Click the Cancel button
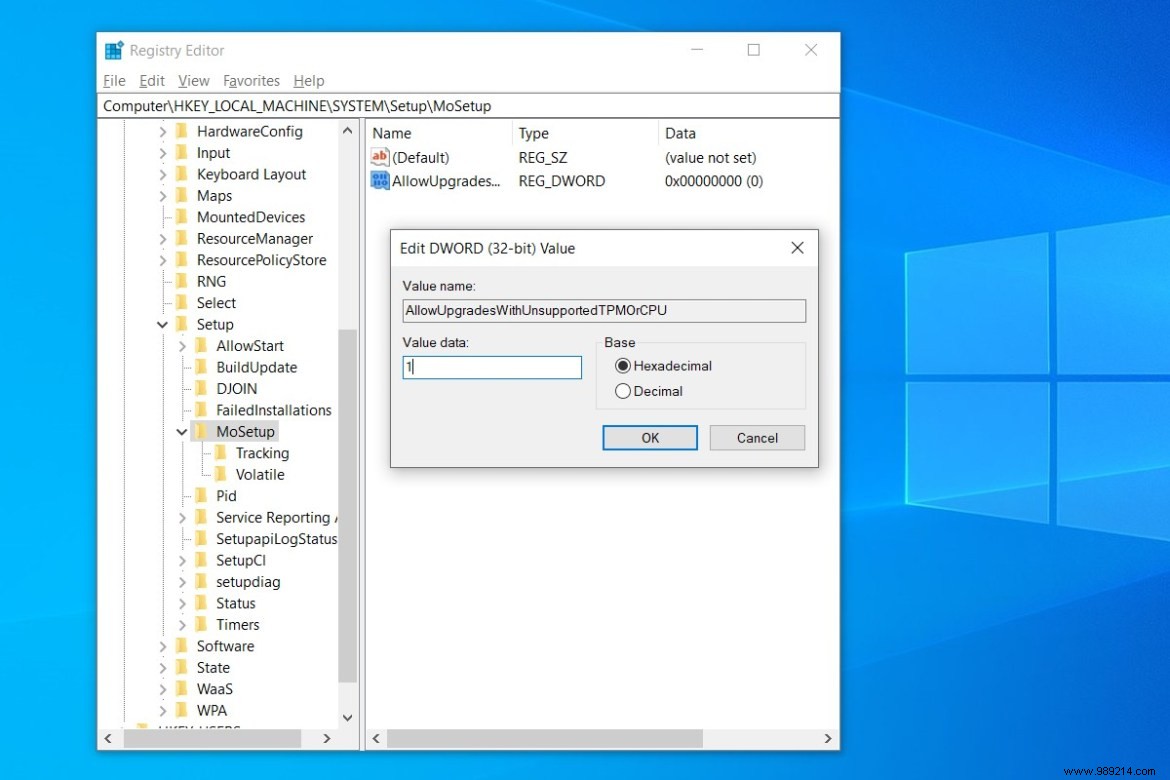The image size is (1170, 780). (x=756, y=437)
